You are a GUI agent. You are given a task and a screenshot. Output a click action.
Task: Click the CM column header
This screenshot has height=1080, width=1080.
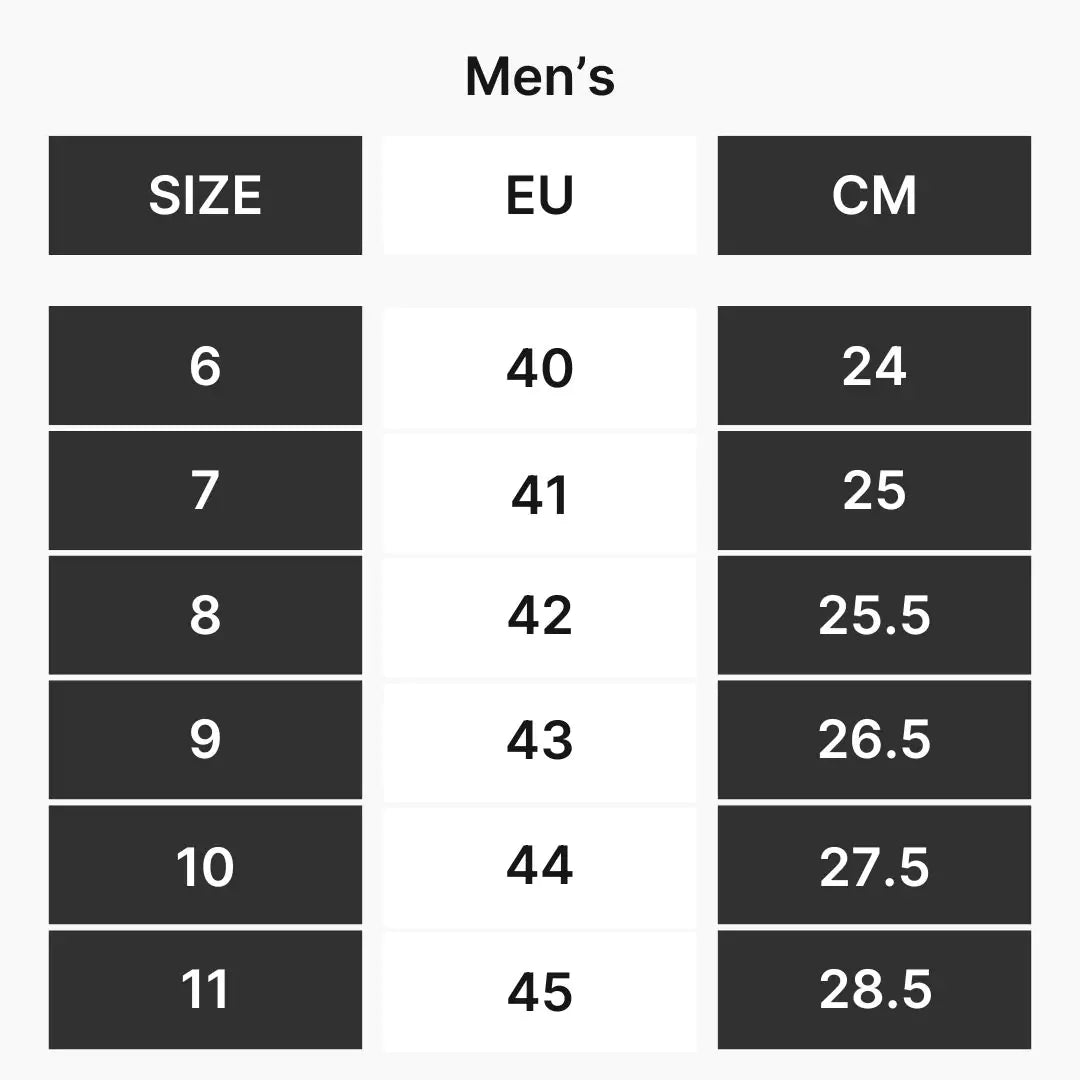(874, 195)
